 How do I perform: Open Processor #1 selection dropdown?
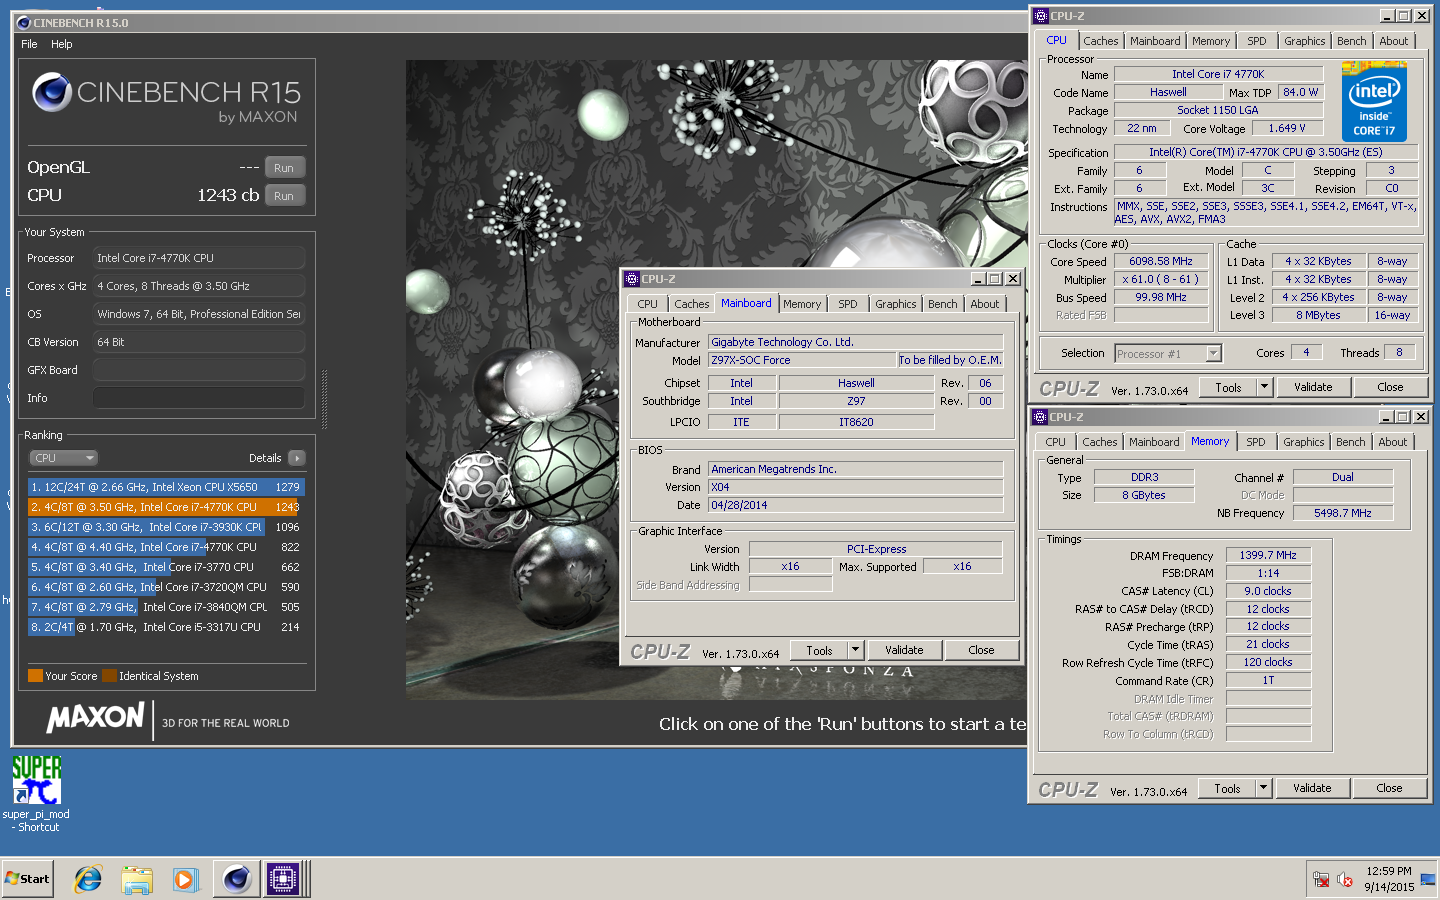[1168, 353]
